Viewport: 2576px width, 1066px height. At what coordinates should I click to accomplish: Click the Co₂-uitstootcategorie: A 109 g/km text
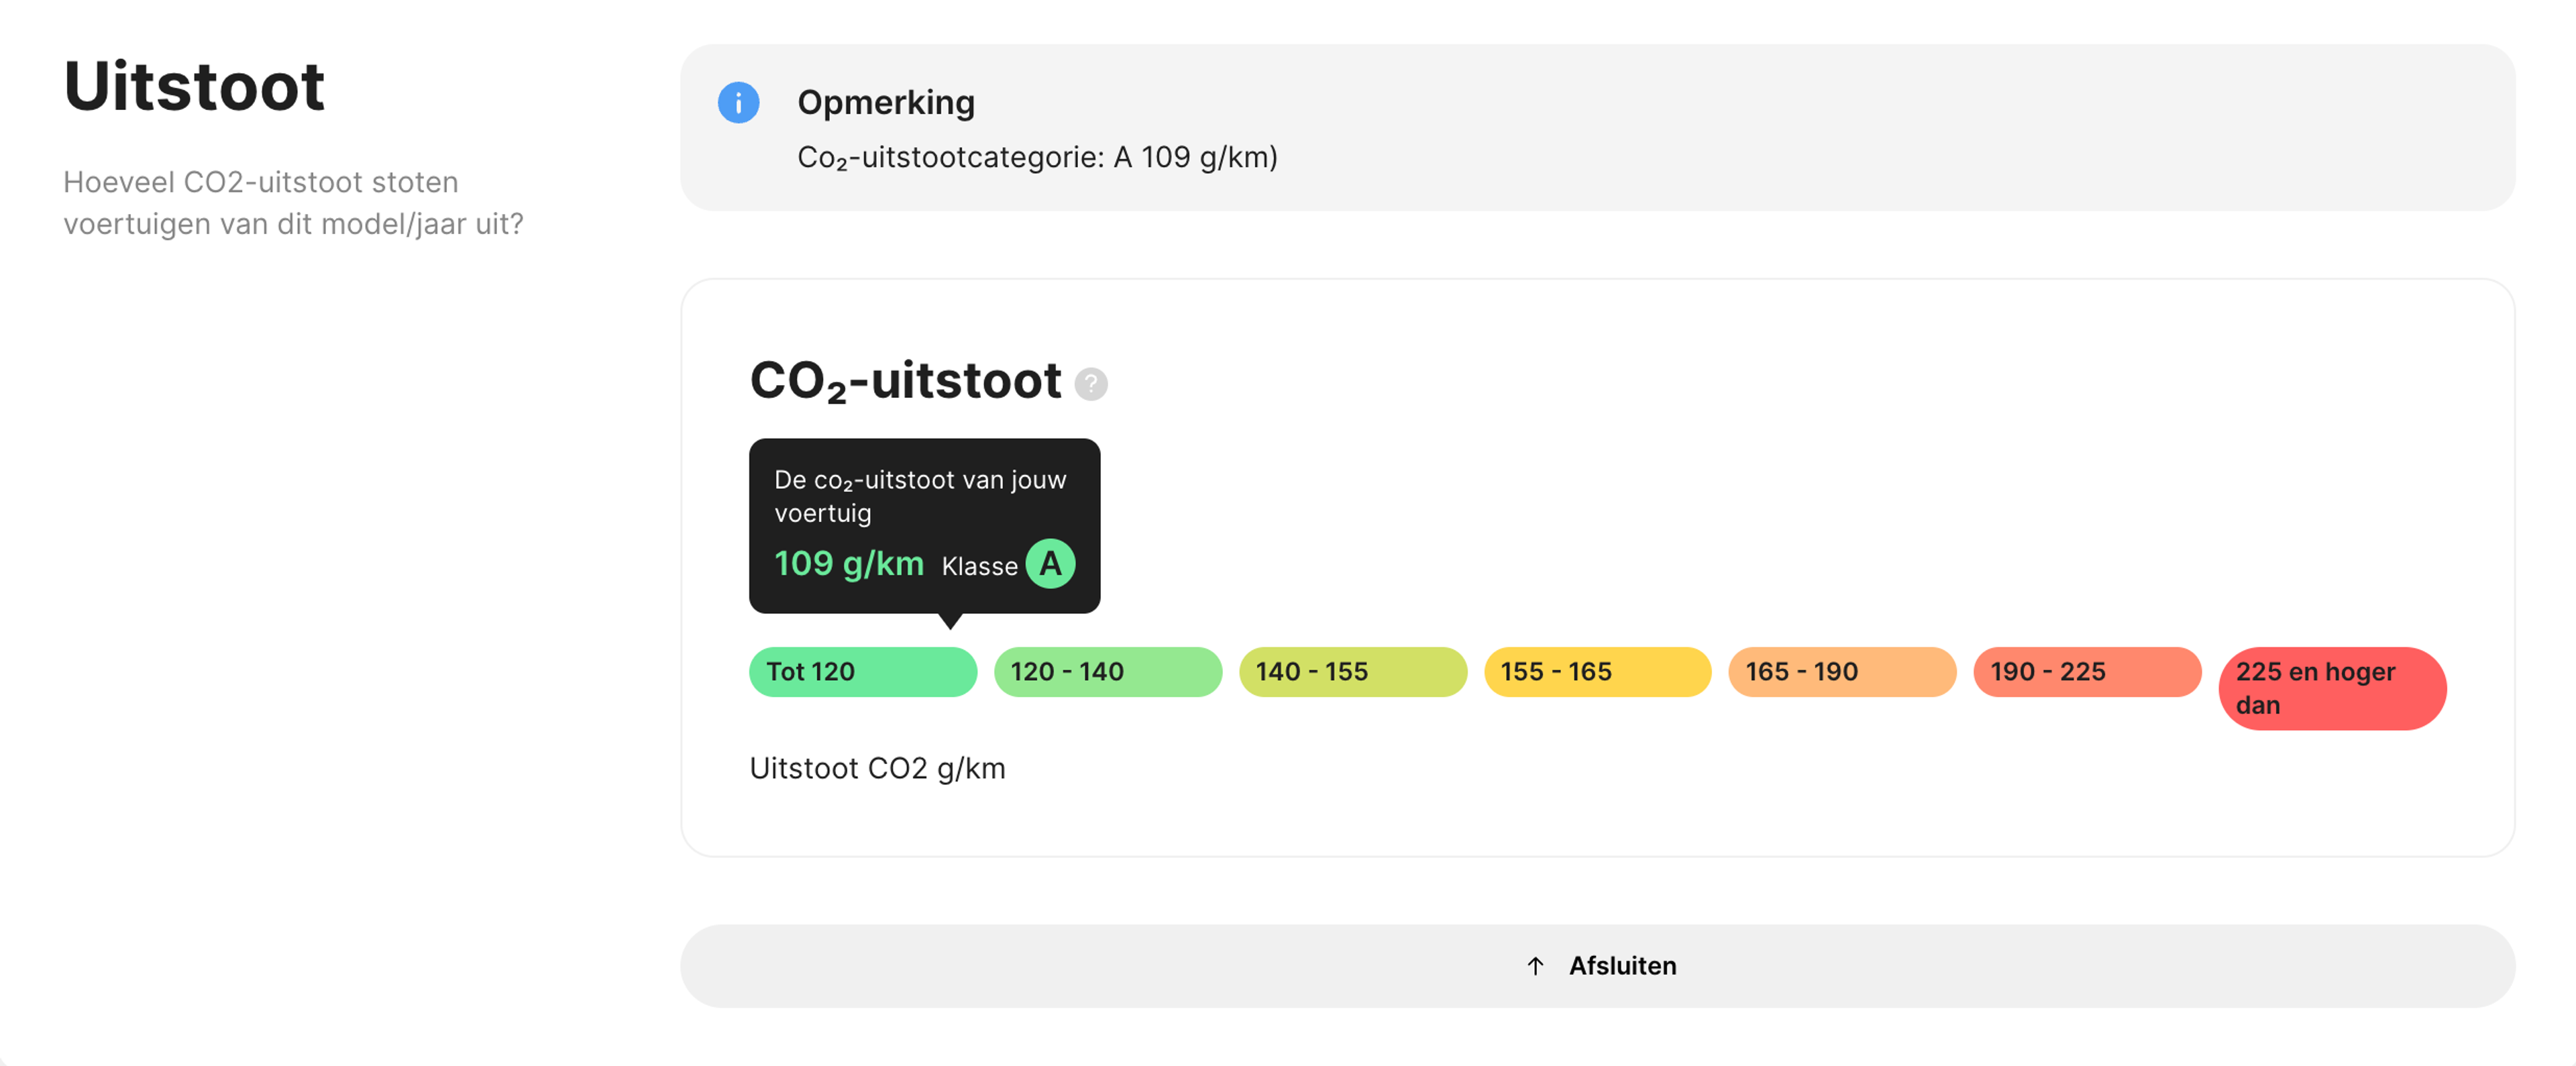tap(1037, 158)
